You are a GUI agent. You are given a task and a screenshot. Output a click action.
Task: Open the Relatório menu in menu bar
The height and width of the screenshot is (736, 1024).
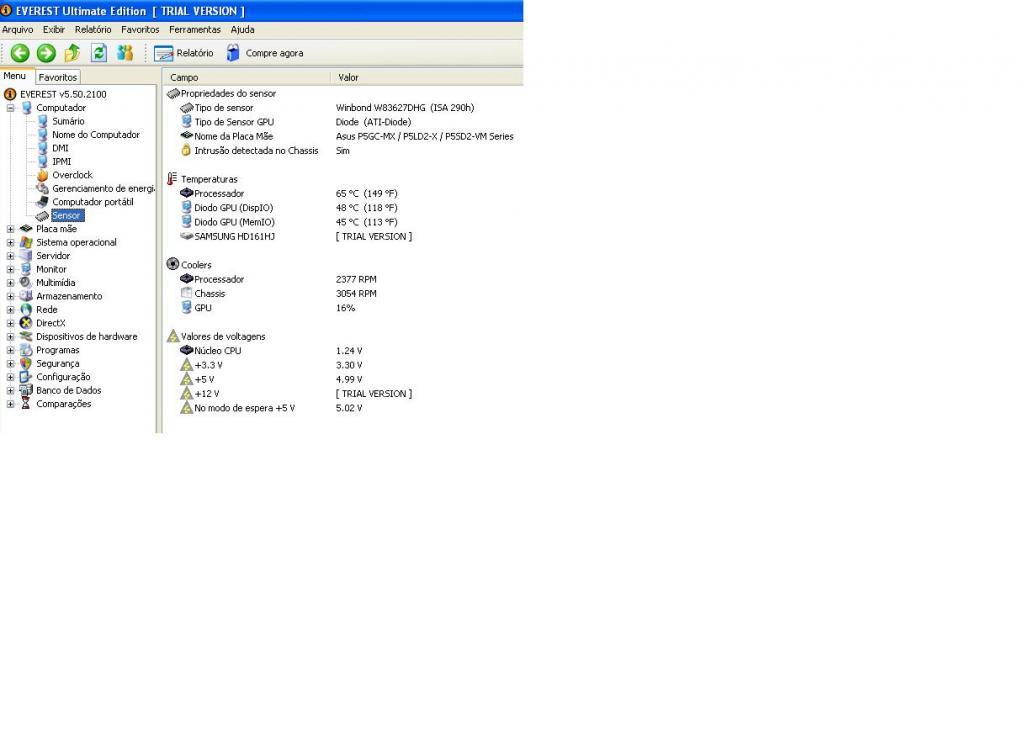pyautogui.click(x=93, y=29)
